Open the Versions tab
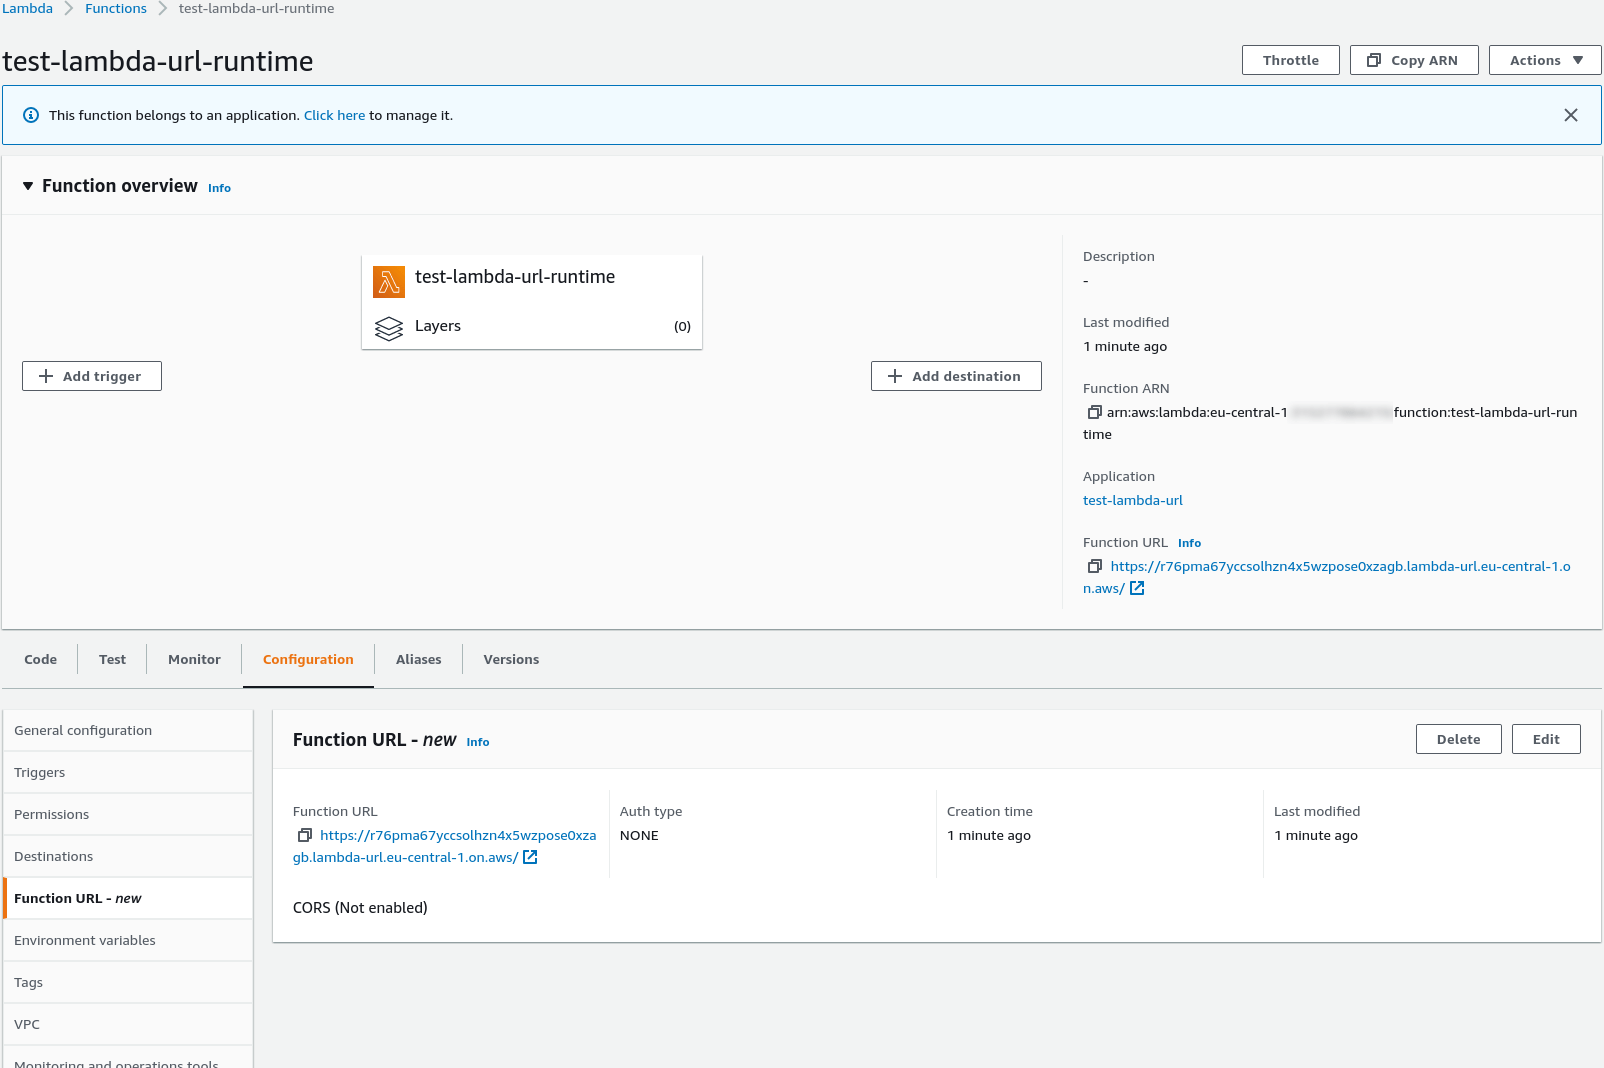Viewport: 1604px width, 1068px height. point(511,659)
